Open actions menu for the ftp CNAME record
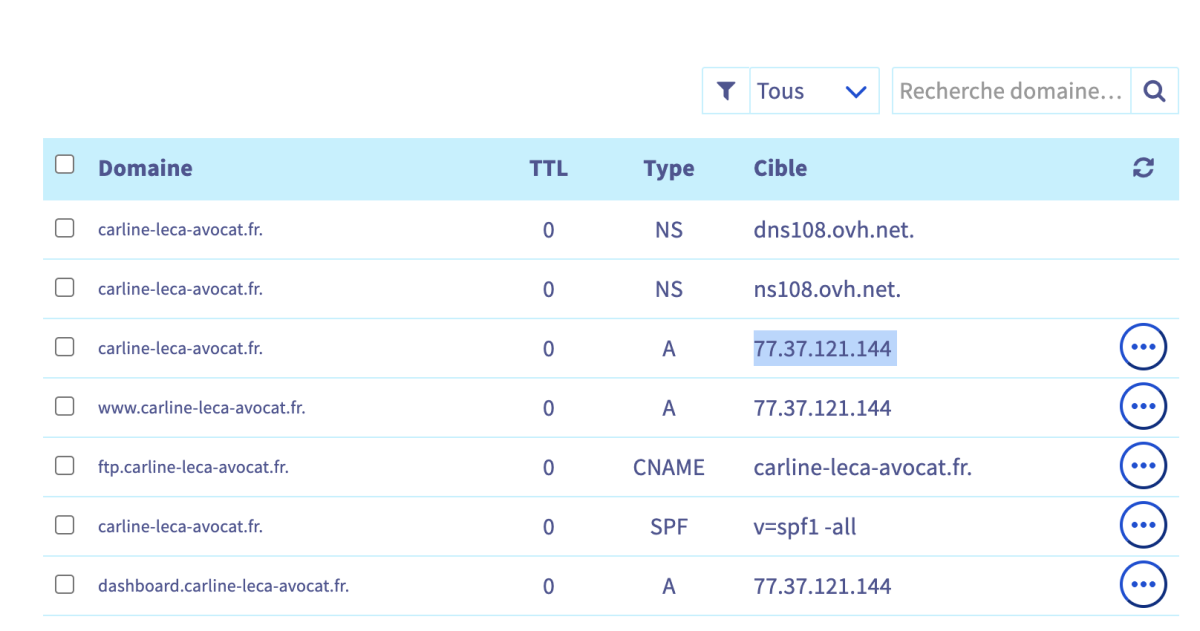This screenshot has width=1200, height=631. (1143, 466)
